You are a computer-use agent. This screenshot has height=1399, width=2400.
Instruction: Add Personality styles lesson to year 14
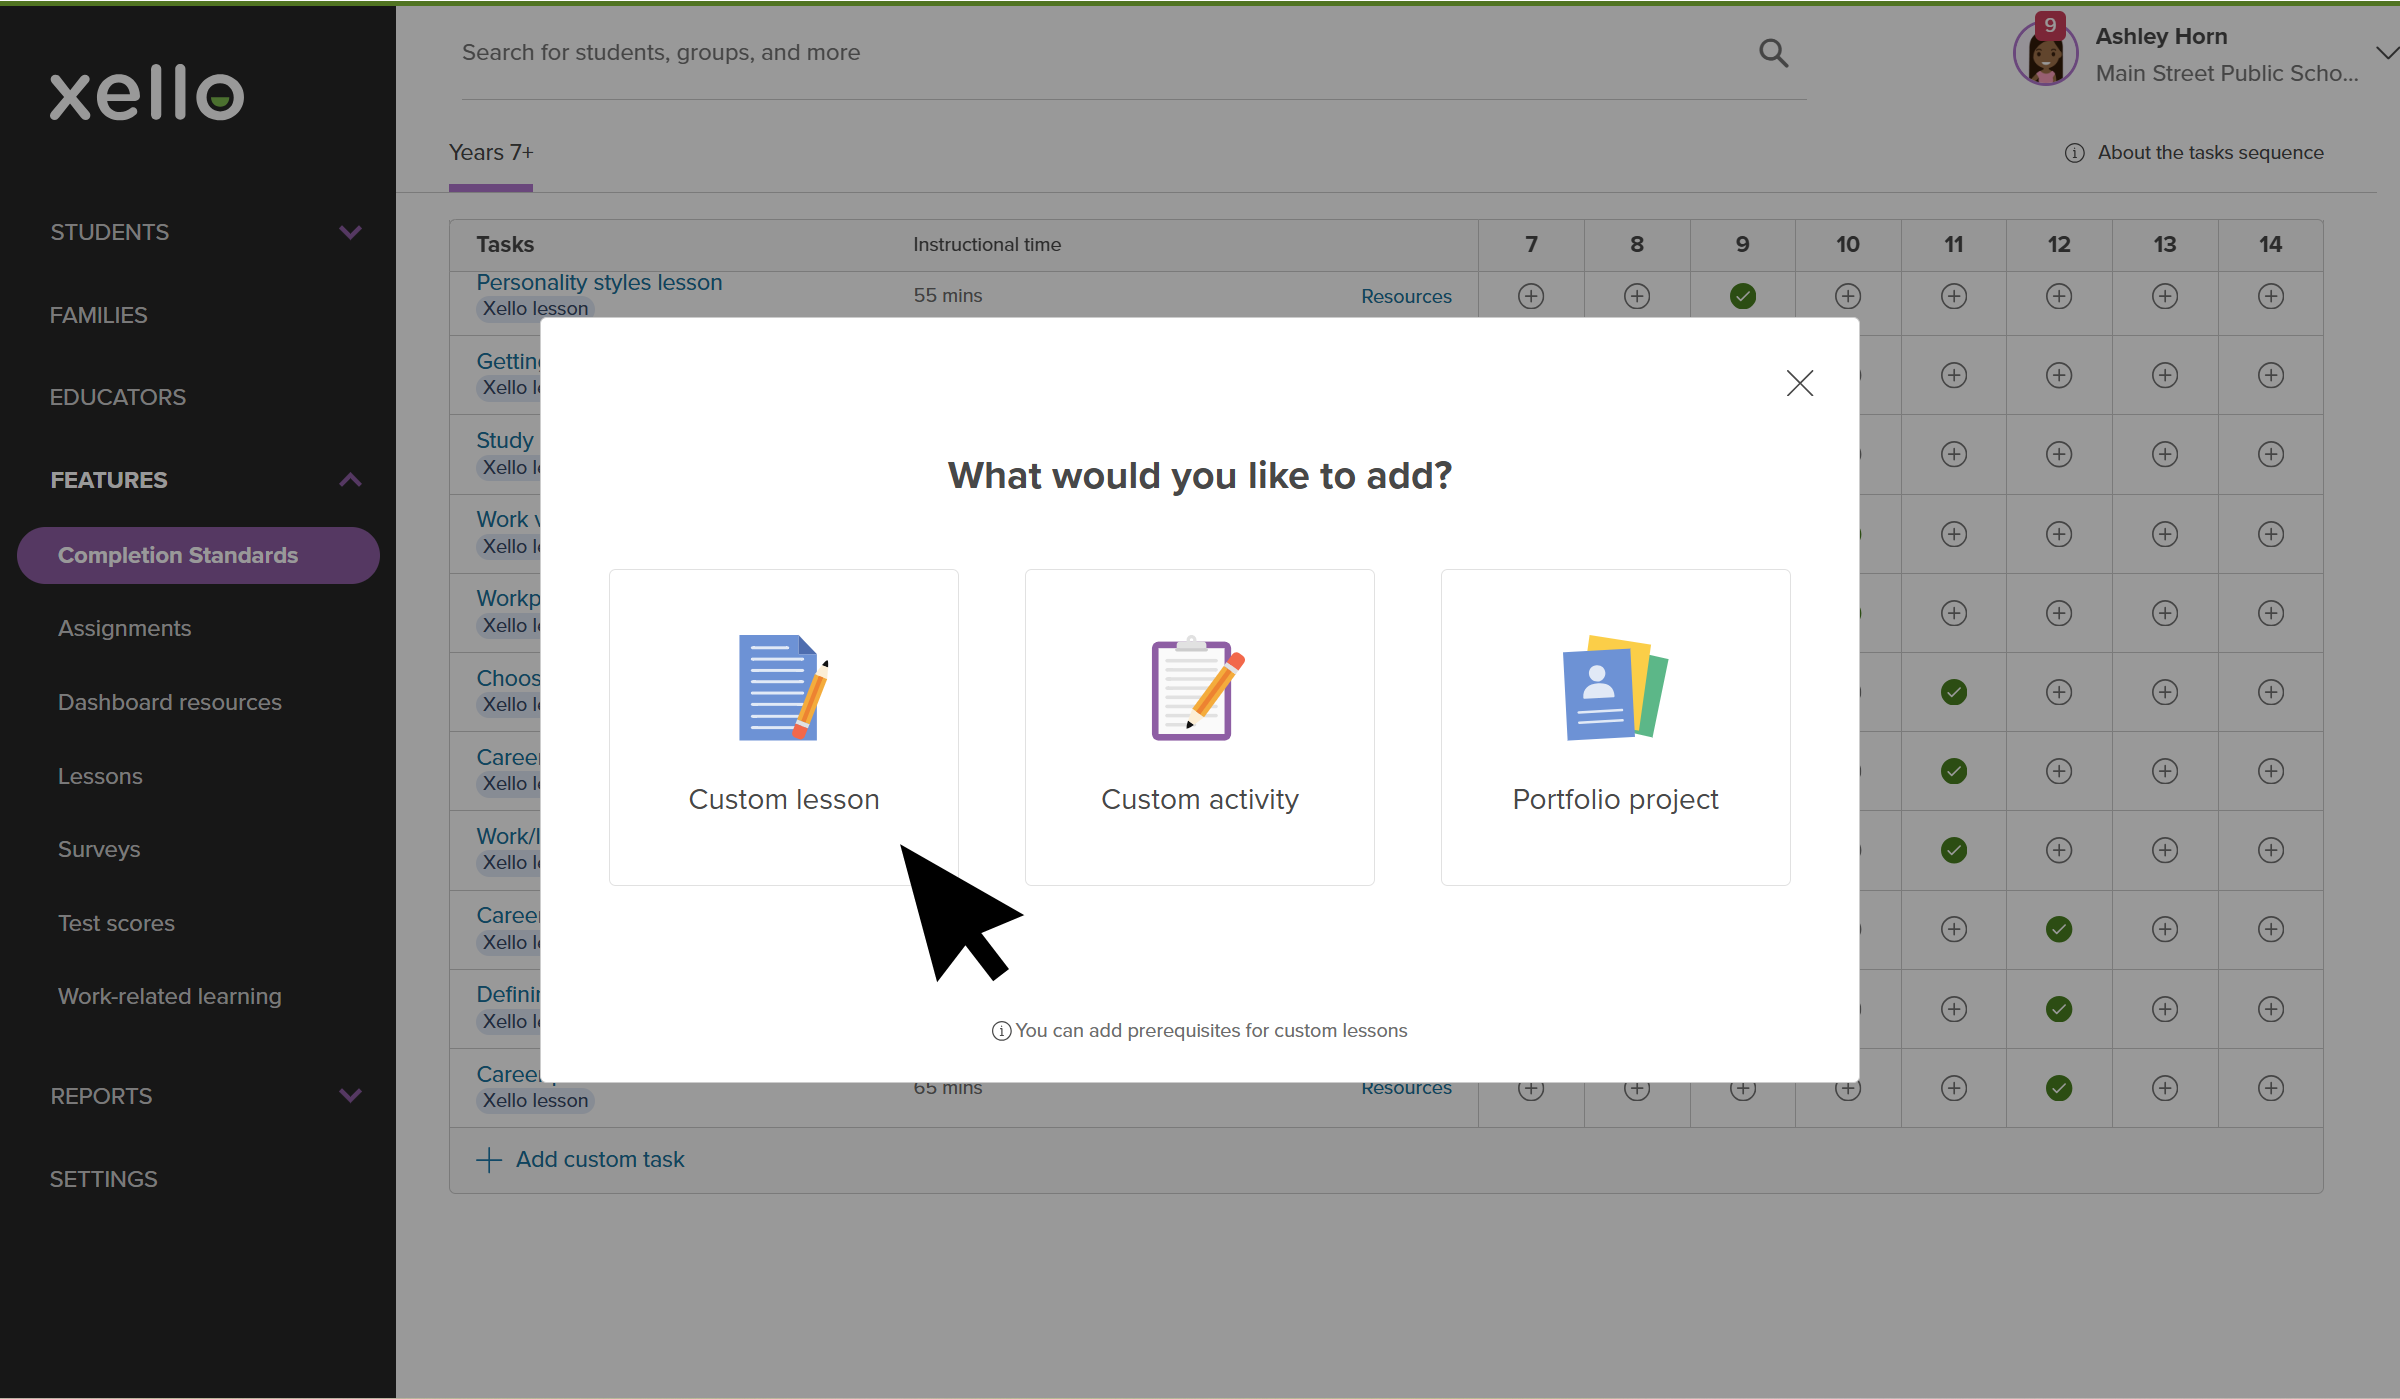coord(2271,296)
